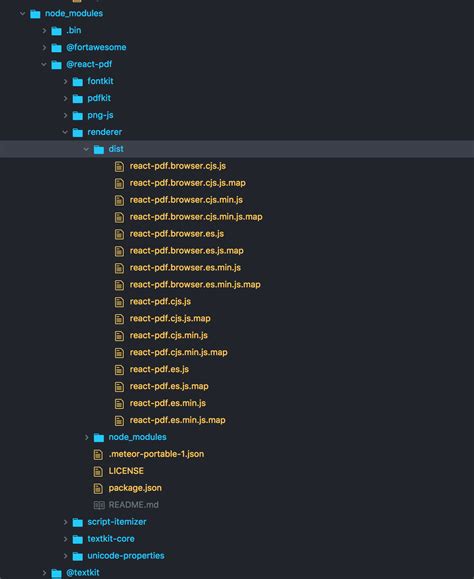
Task: Expand the textkit-core folder chevron
Action: tap(65, 539)
